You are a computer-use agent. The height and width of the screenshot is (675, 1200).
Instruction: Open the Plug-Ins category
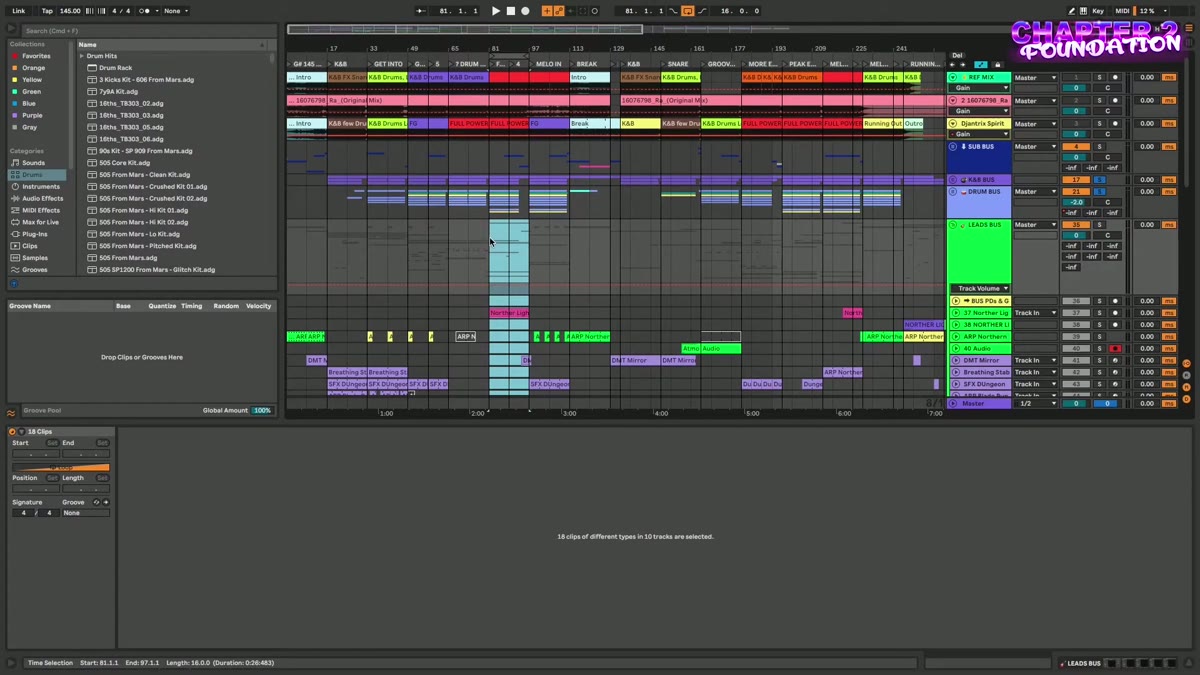point(35,234)
